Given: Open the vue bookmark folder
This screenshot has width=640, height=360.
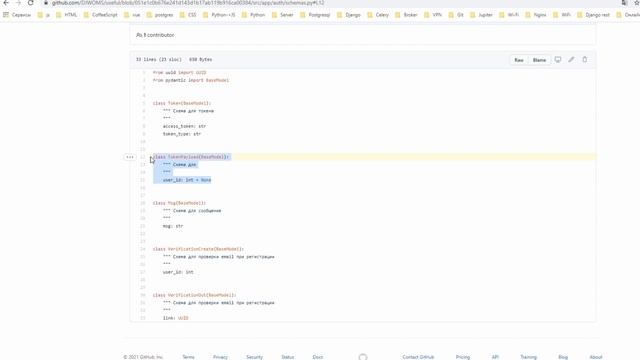Looking at the screenshot, I should pyautogui.click(x=132, y=15).
